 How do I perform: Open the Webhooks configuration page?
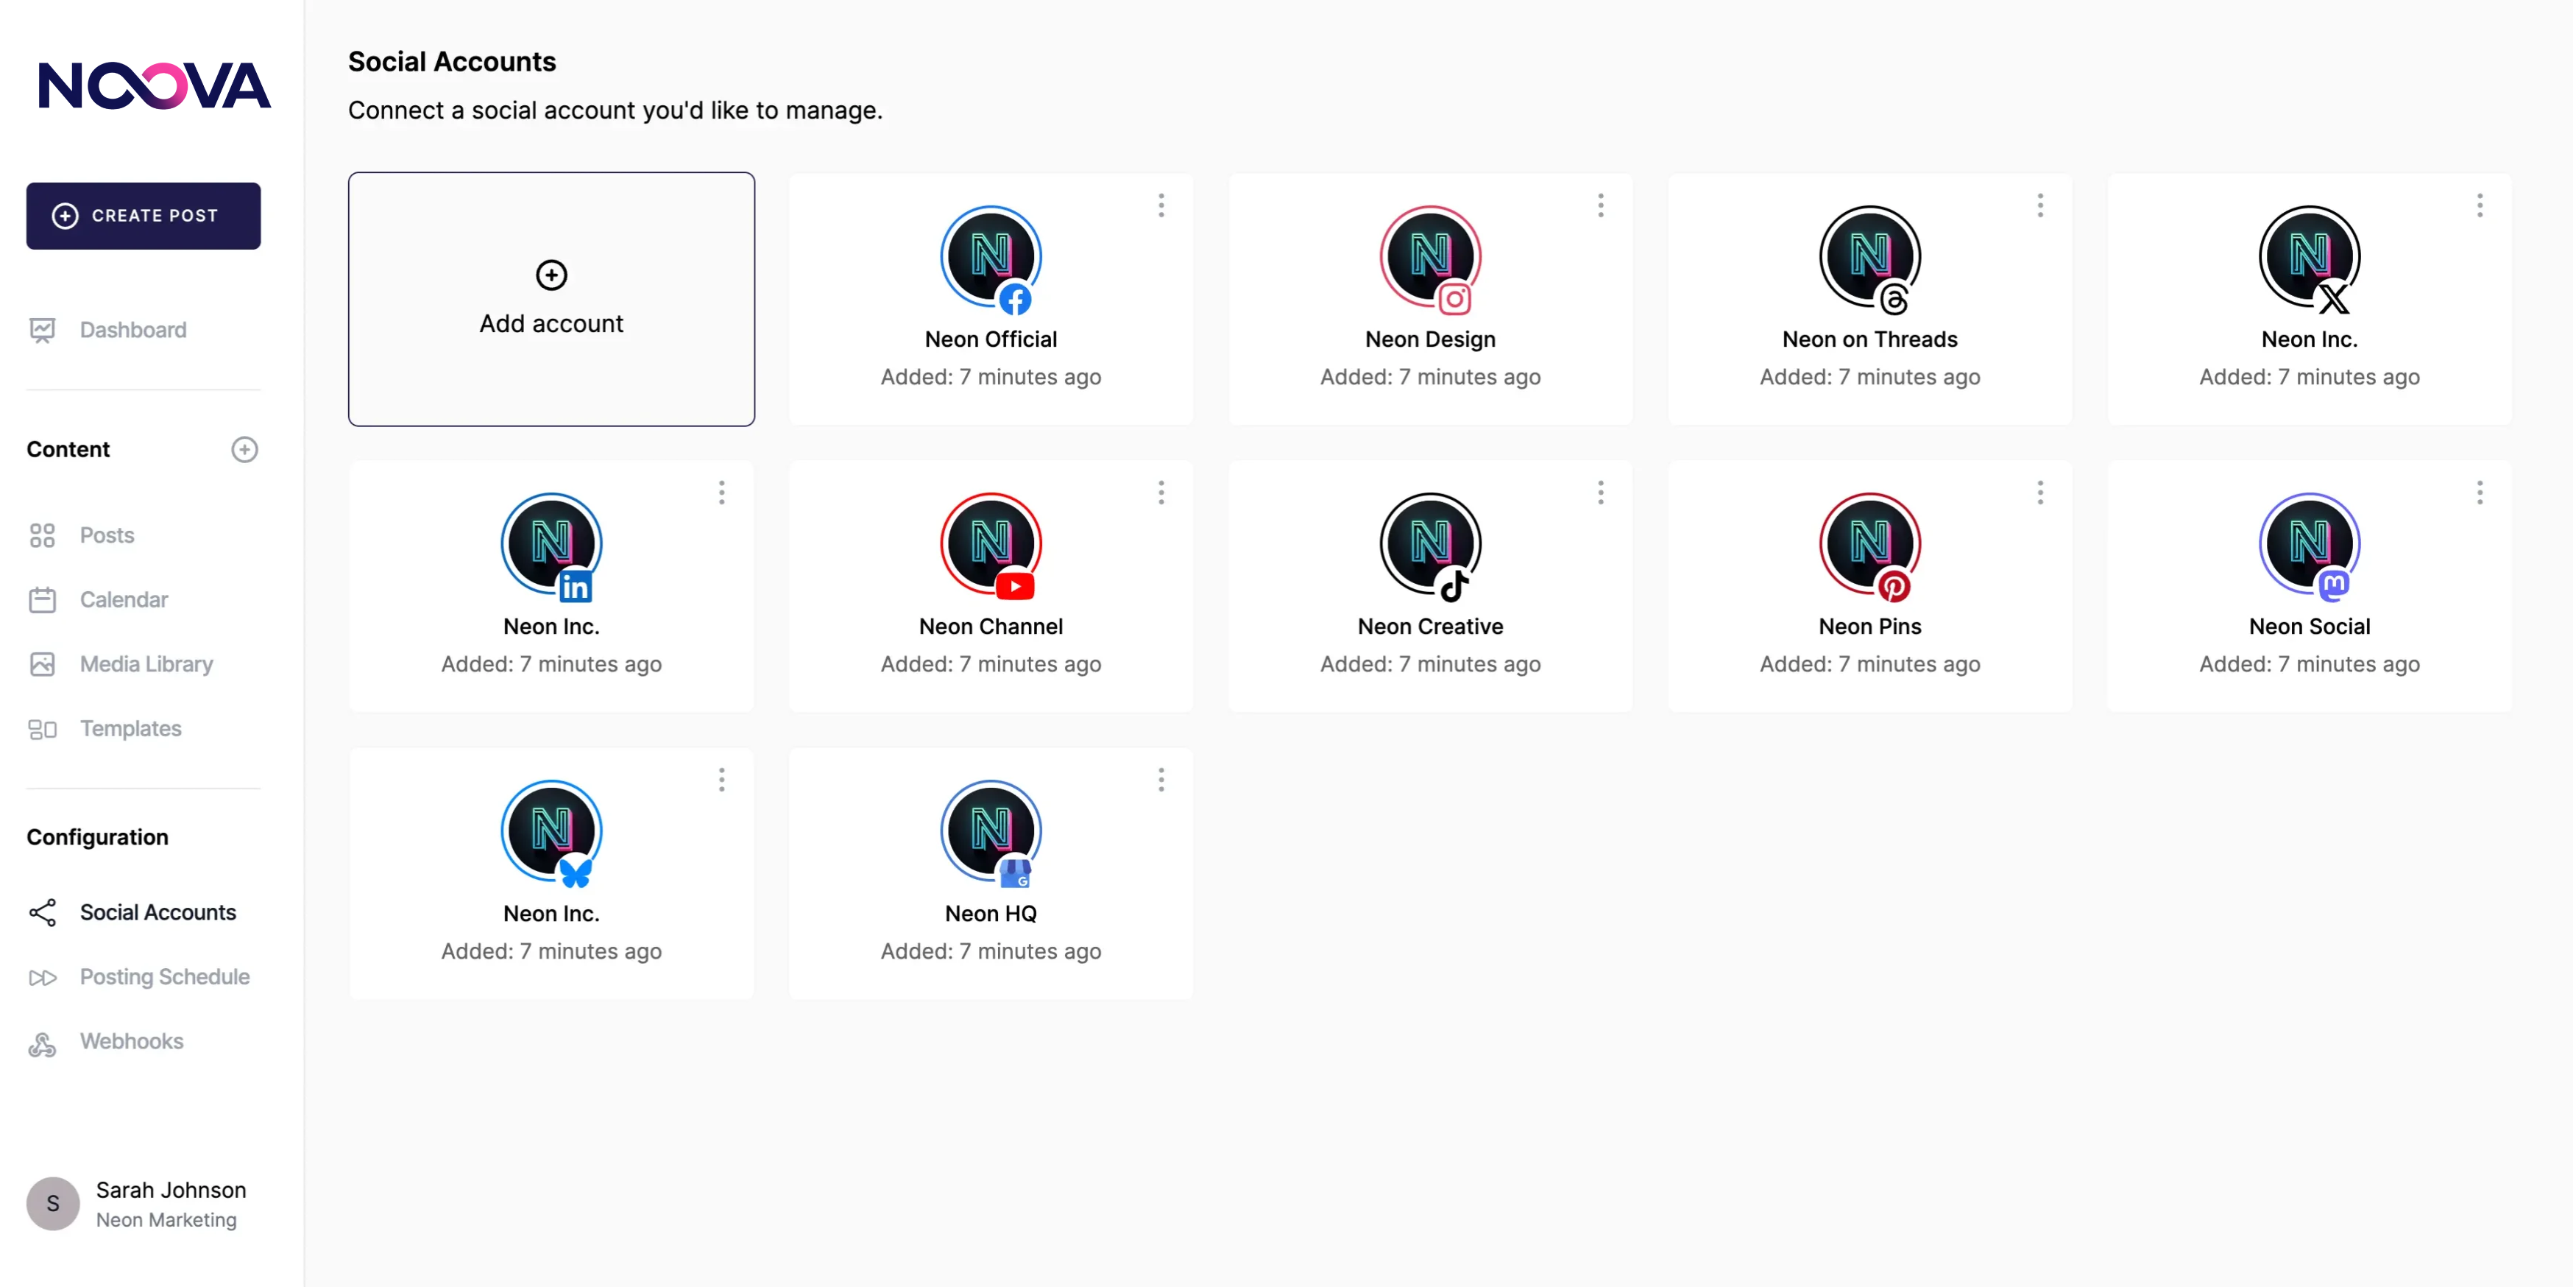click(131, 1042)
